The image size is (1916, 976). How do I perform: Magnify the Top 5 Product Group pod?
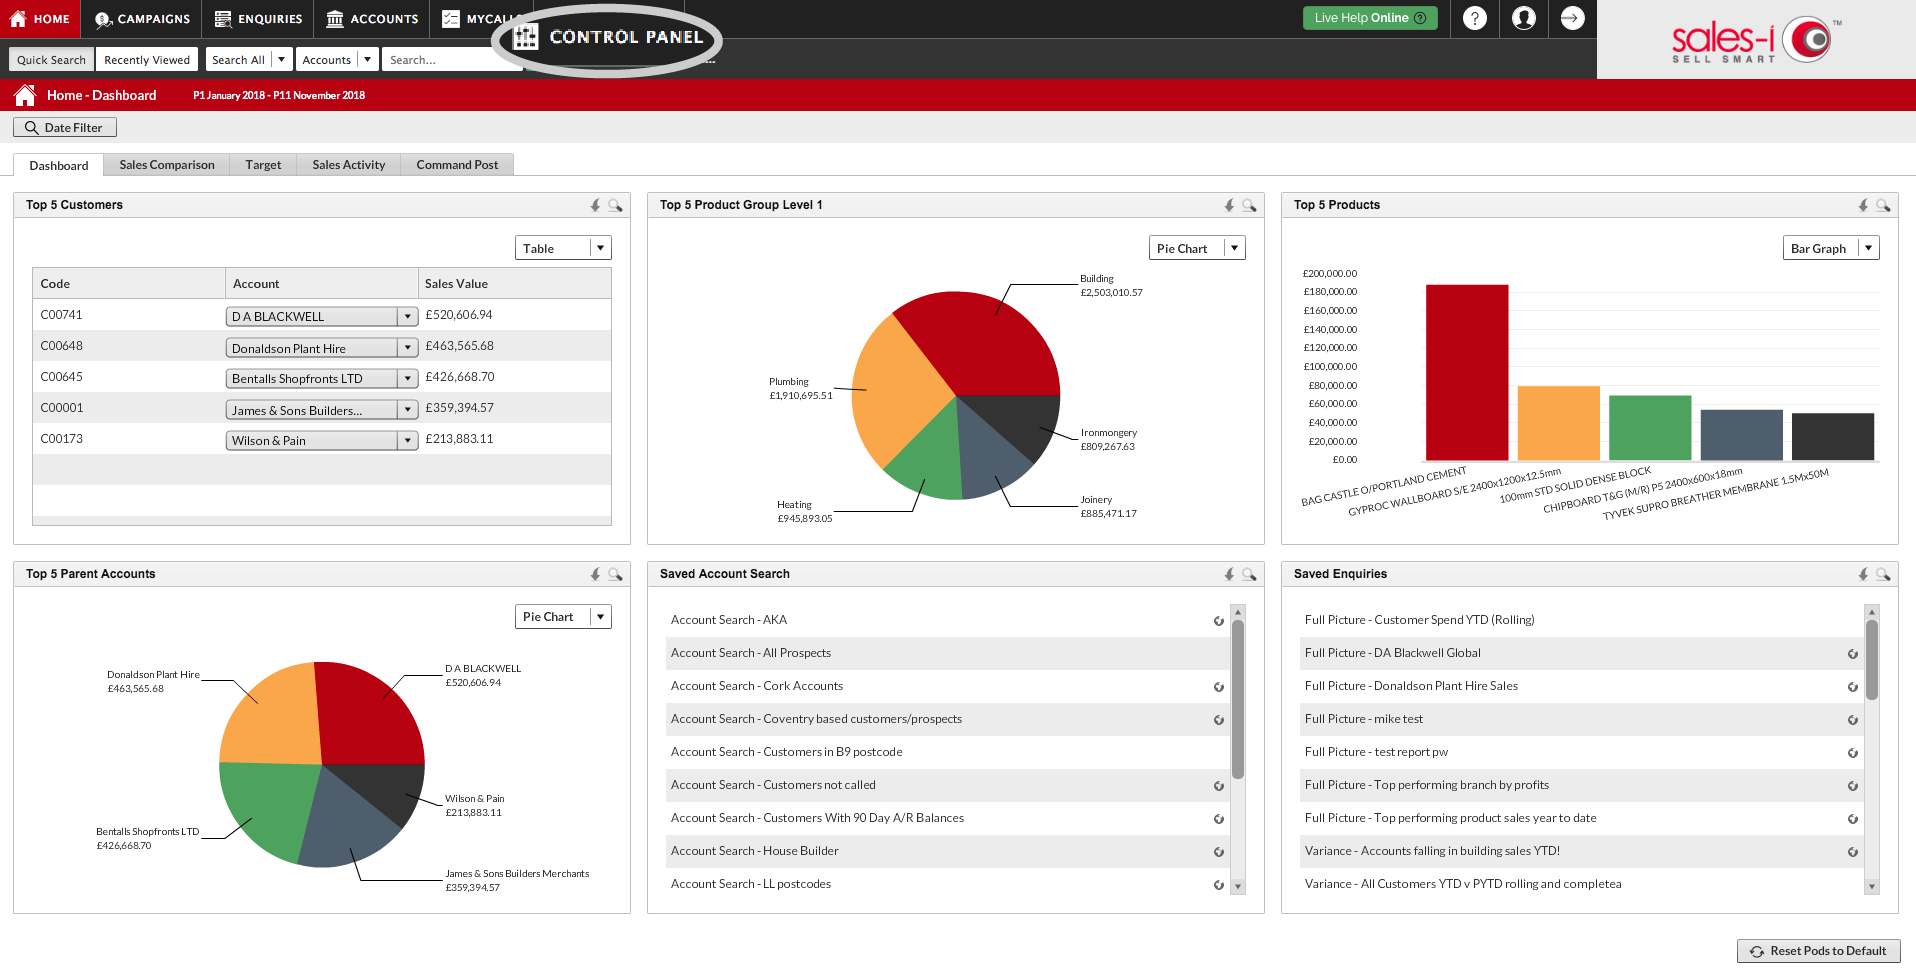(1250, 205)
